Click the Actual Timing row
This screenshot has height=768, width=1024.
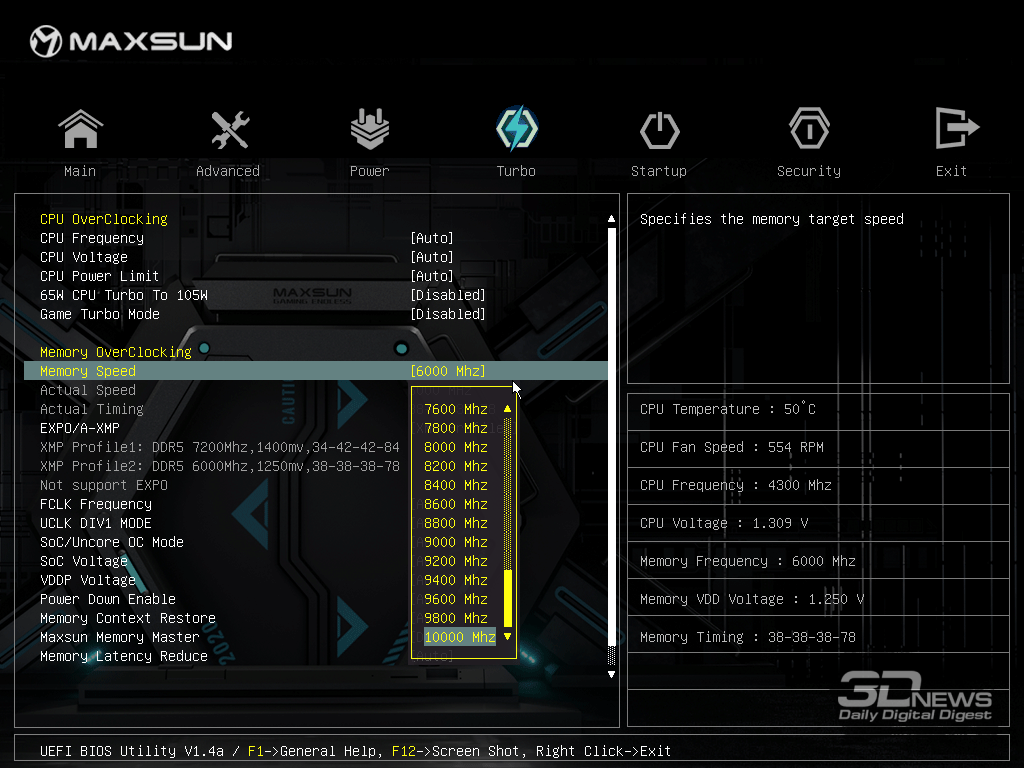click(91, 409)
